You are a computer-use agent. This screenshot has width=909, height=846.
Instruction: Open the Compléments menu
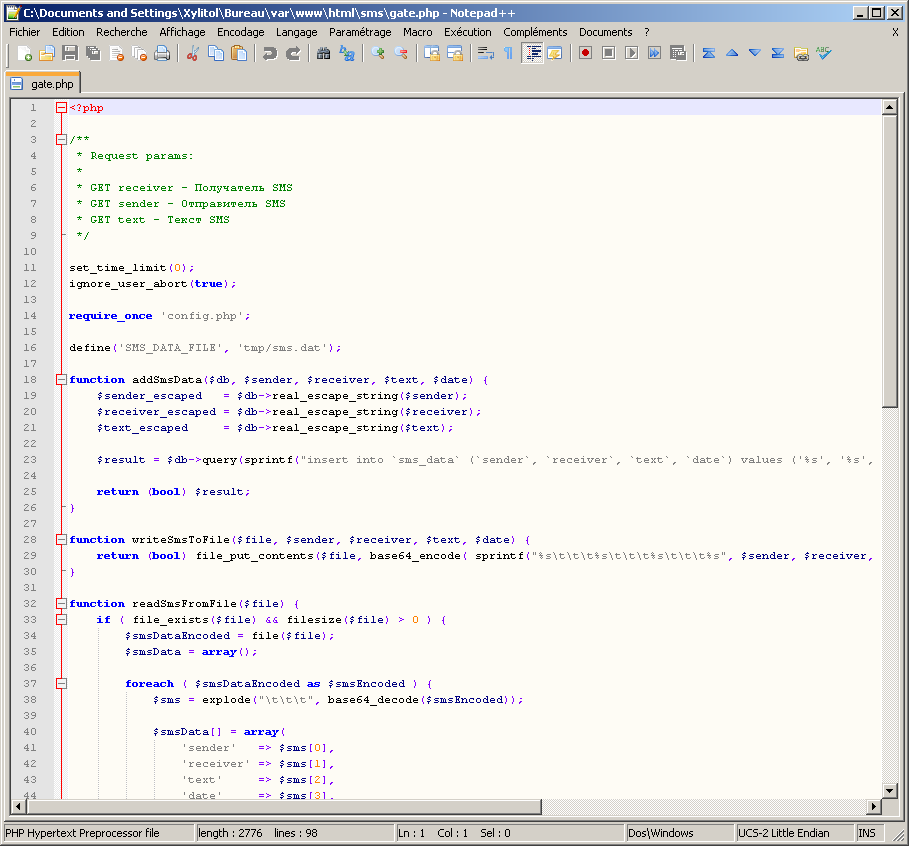click(535, 32)
